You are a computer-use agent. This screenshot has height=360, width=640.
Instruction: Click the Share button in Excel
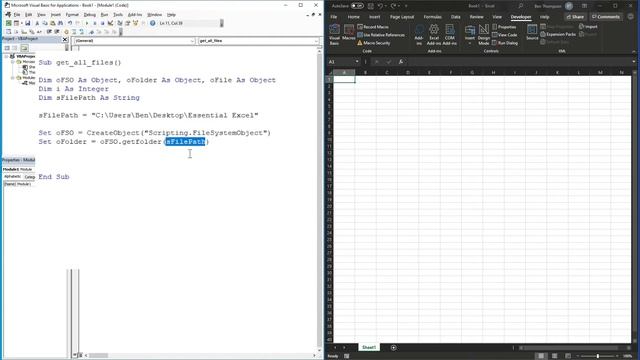pos(575,17)
